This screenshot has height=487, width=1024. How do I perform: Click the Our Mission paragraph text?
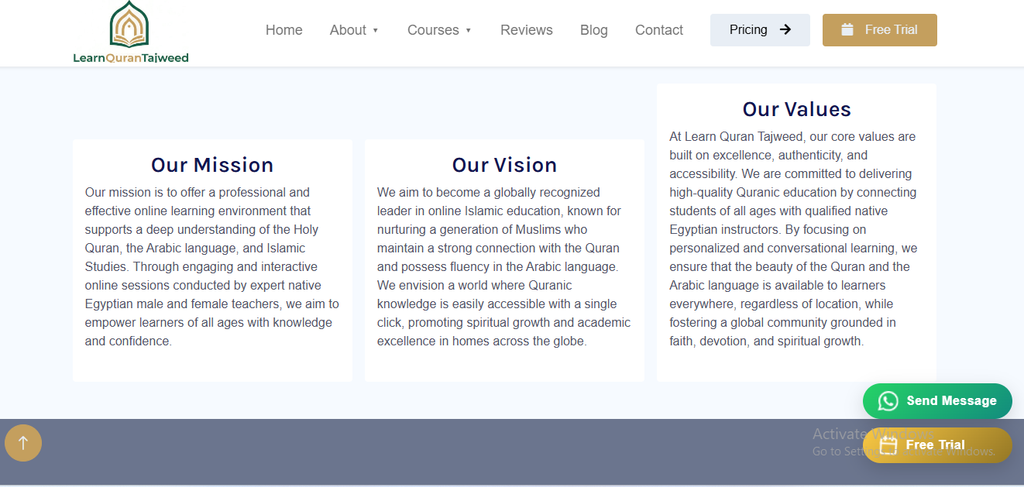[212, 266]
